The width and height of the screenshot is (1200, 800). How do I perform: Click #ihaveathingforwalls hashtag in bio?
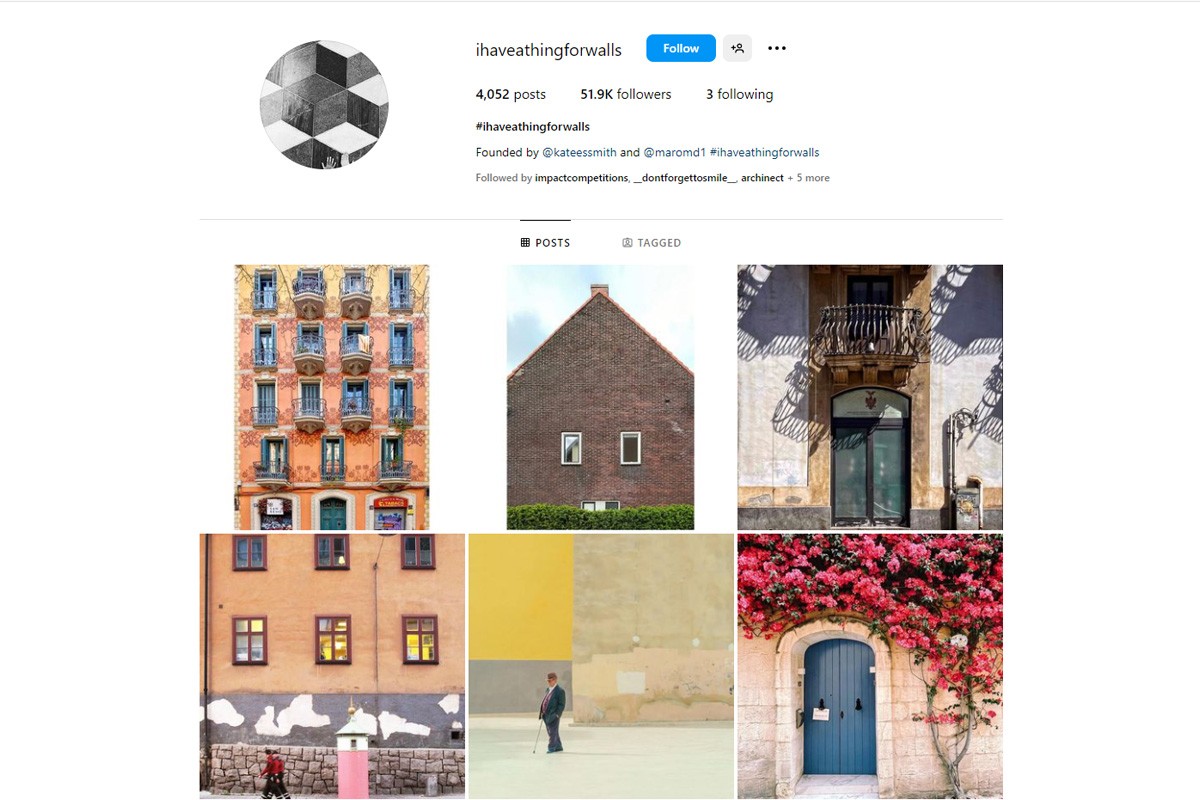point(764,153)
